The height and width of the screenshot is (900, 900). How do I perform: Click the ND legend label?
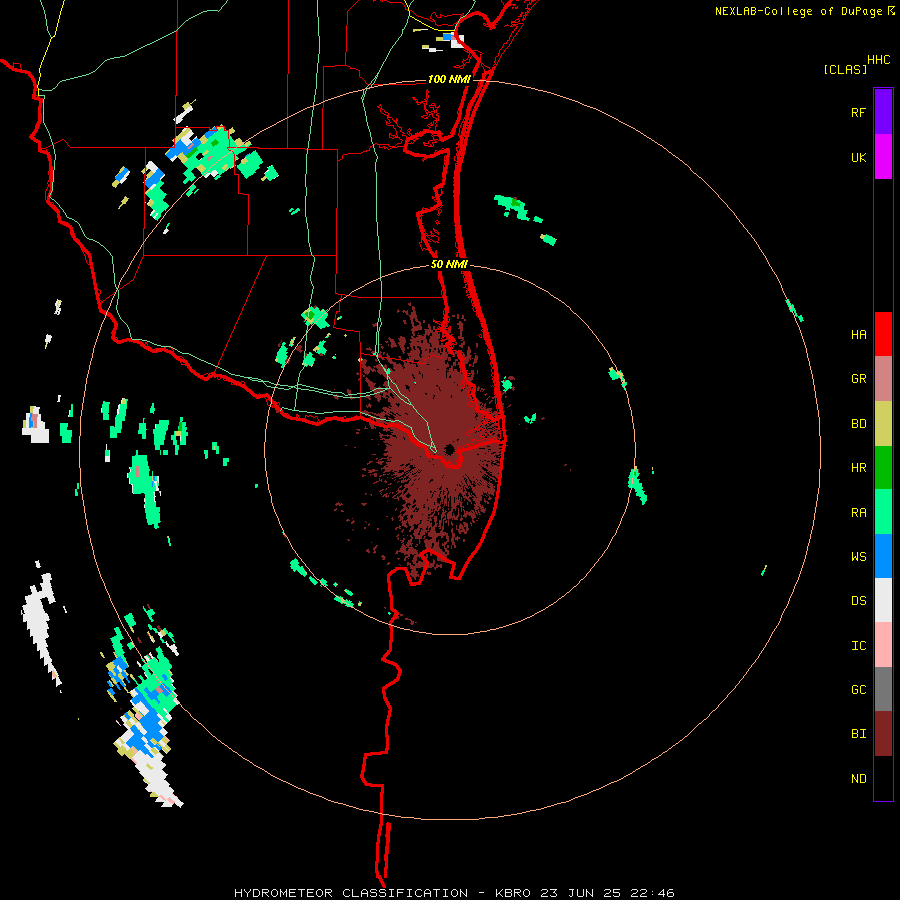[x=858, y=779]
